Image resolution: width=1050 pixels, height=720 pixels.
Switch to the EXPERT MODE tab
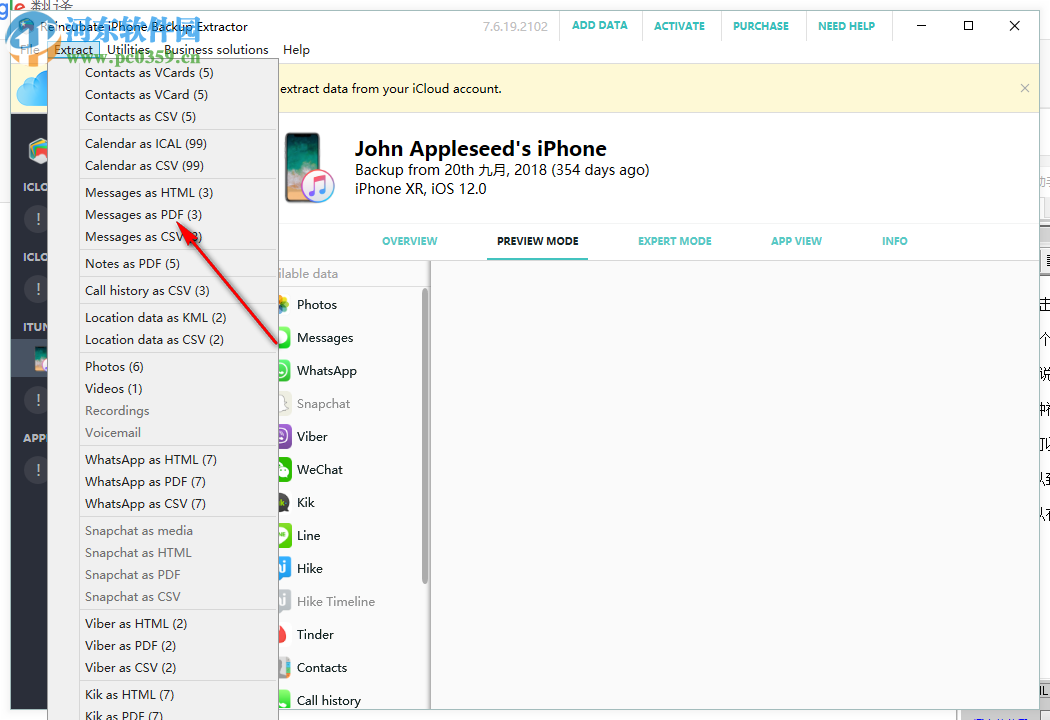(x=674, y=241)
